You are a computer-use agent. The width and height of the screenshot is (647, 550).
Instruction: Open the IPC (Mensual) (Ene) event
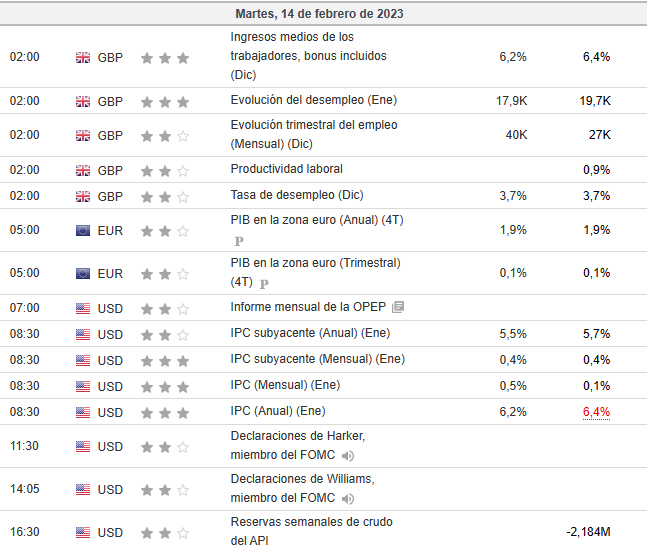277,385
